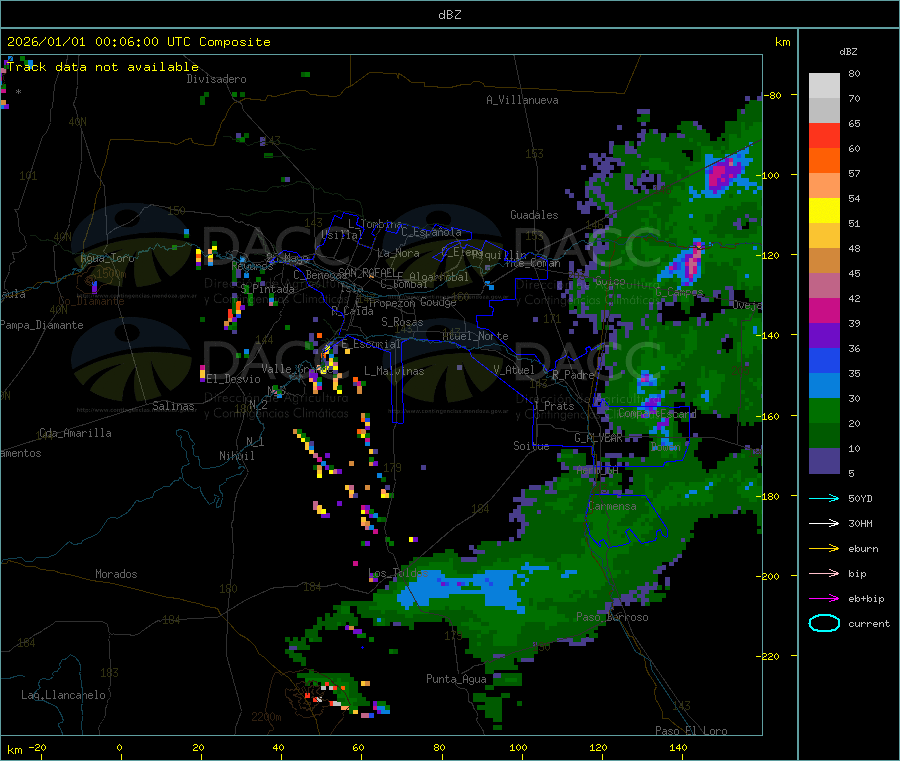900x761 pixels.
Task: Click the Cda_Amarilla label
Action: 75,433
